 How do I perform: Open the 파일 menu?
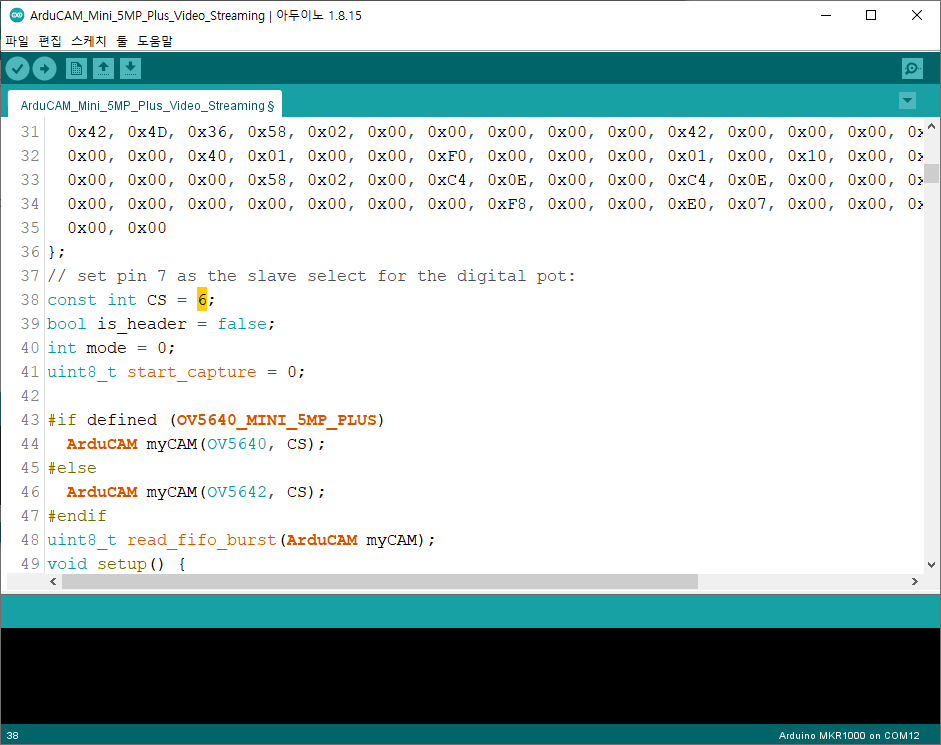(x=17, y=41)
